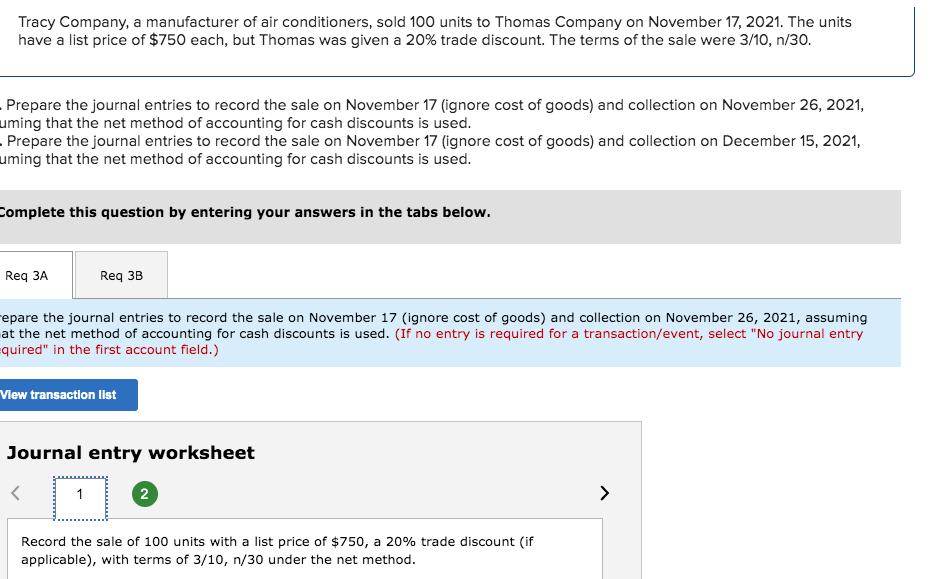Click the Journal entry worksheet heading

[x=131, y=453]
